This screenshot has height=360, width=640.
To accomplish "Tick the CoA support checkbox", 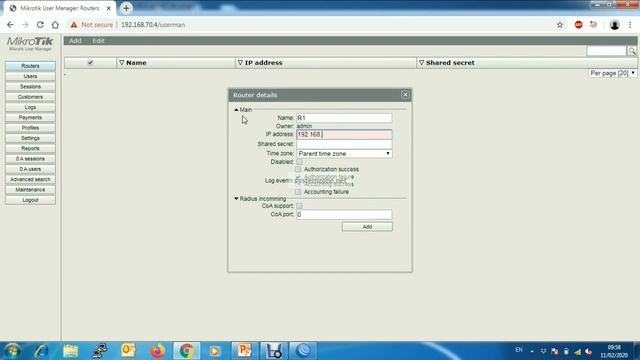I will pyautogui.click(x=299, y=206).
